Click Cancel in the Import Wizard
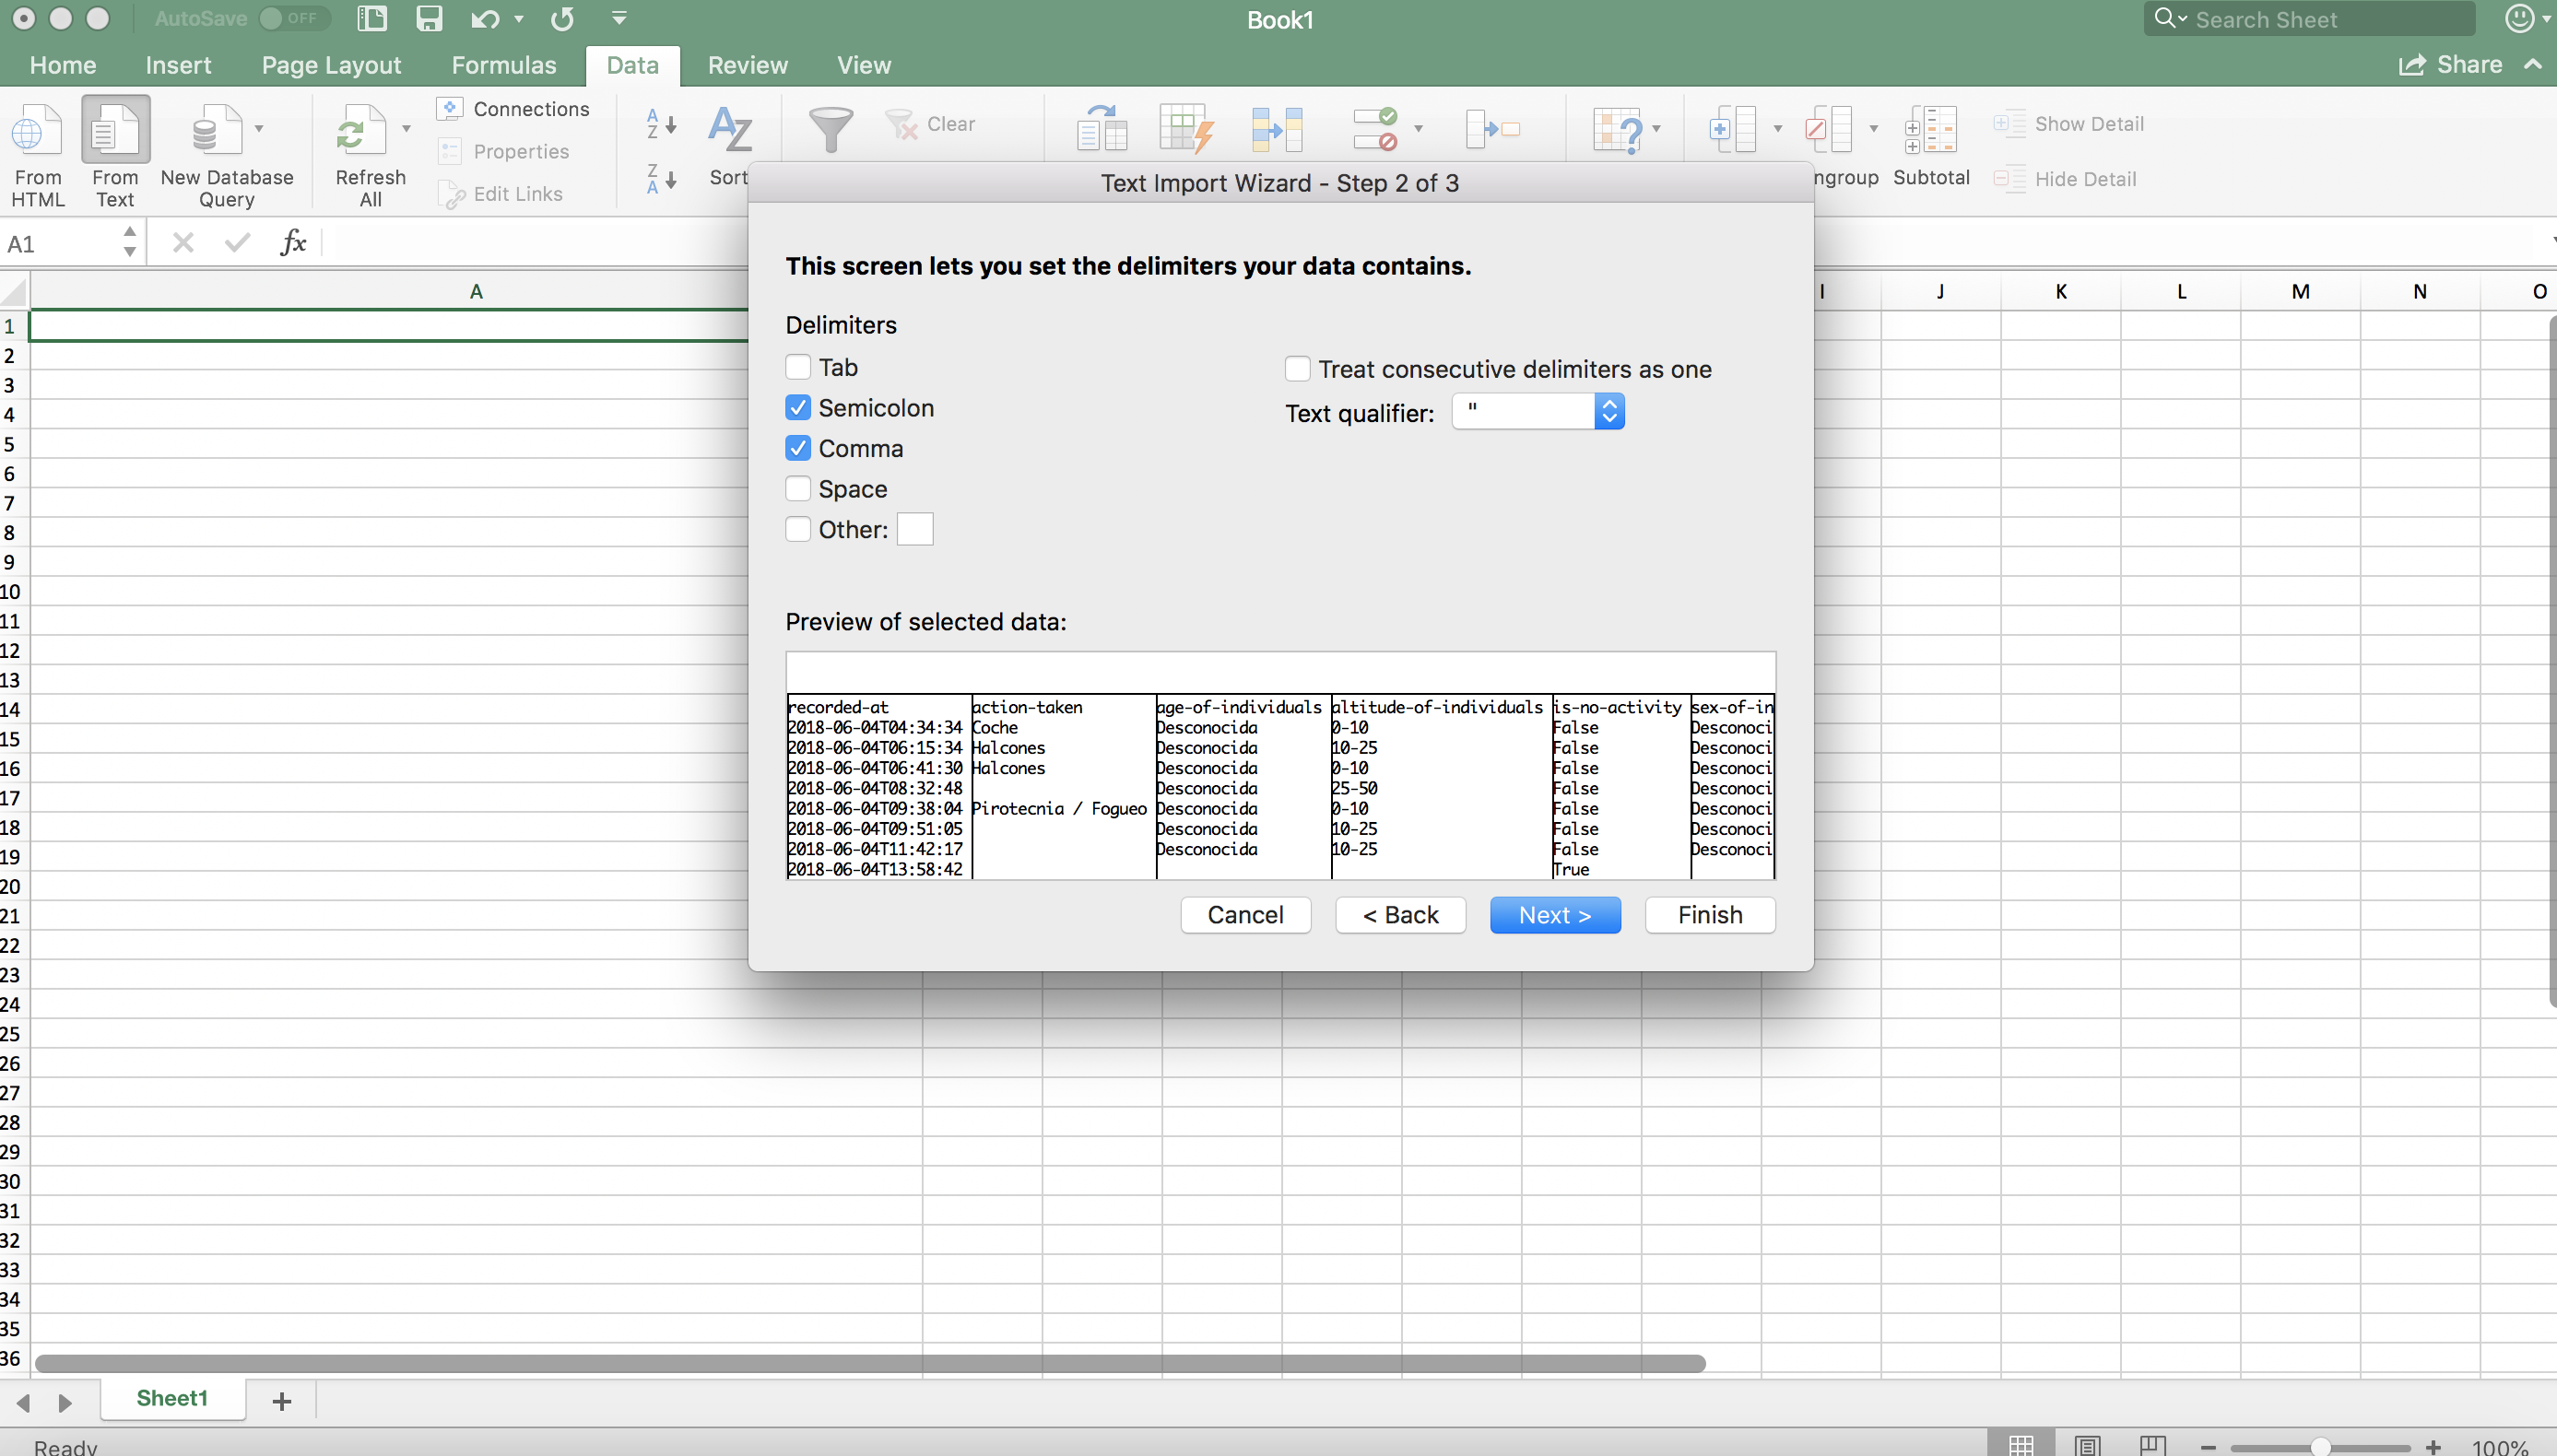2557x1456 pixels. click(x=1245, y=915)
